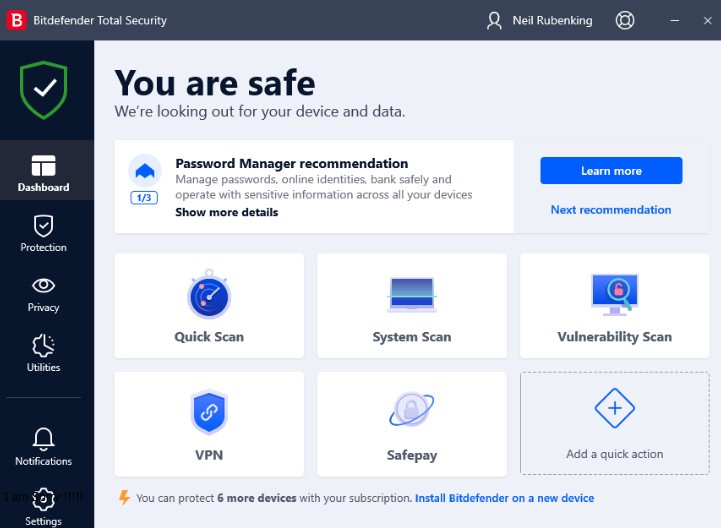This screenshot has width=721, height=528.
Task: Click the 'You are safe' heading
Action: (x=215, y=83)
